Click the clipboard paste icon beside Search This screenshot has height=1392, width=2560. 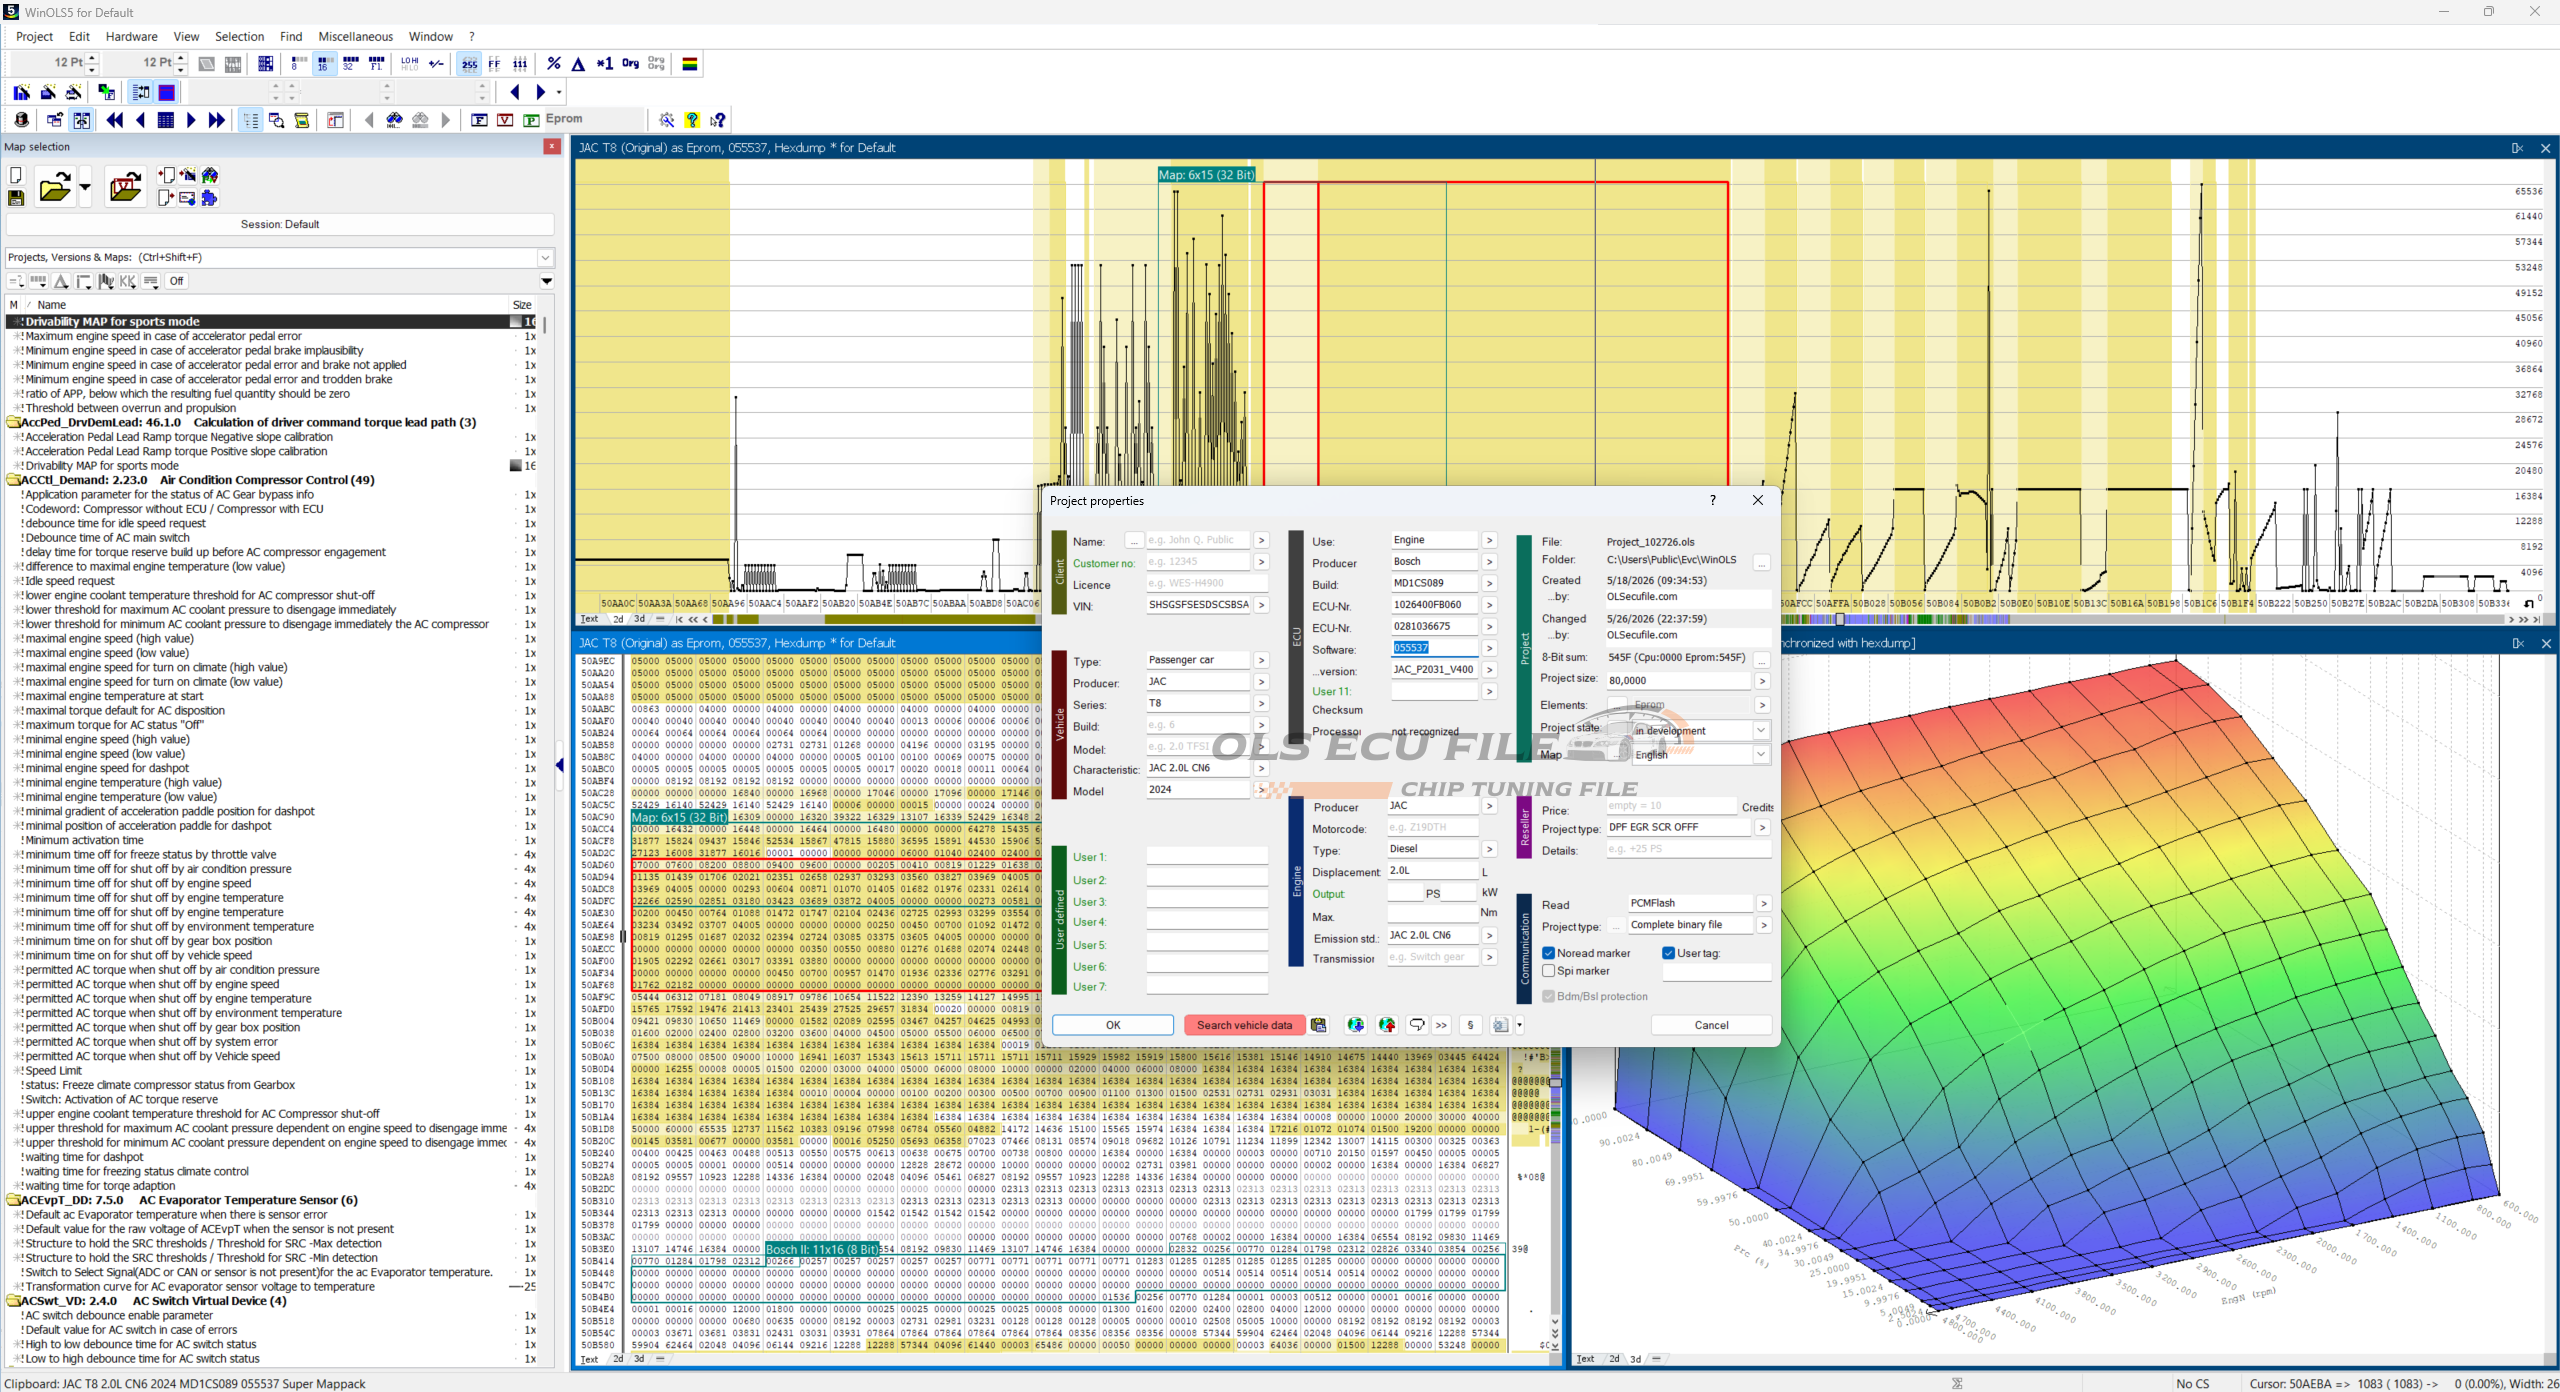coord(1319,1025)
